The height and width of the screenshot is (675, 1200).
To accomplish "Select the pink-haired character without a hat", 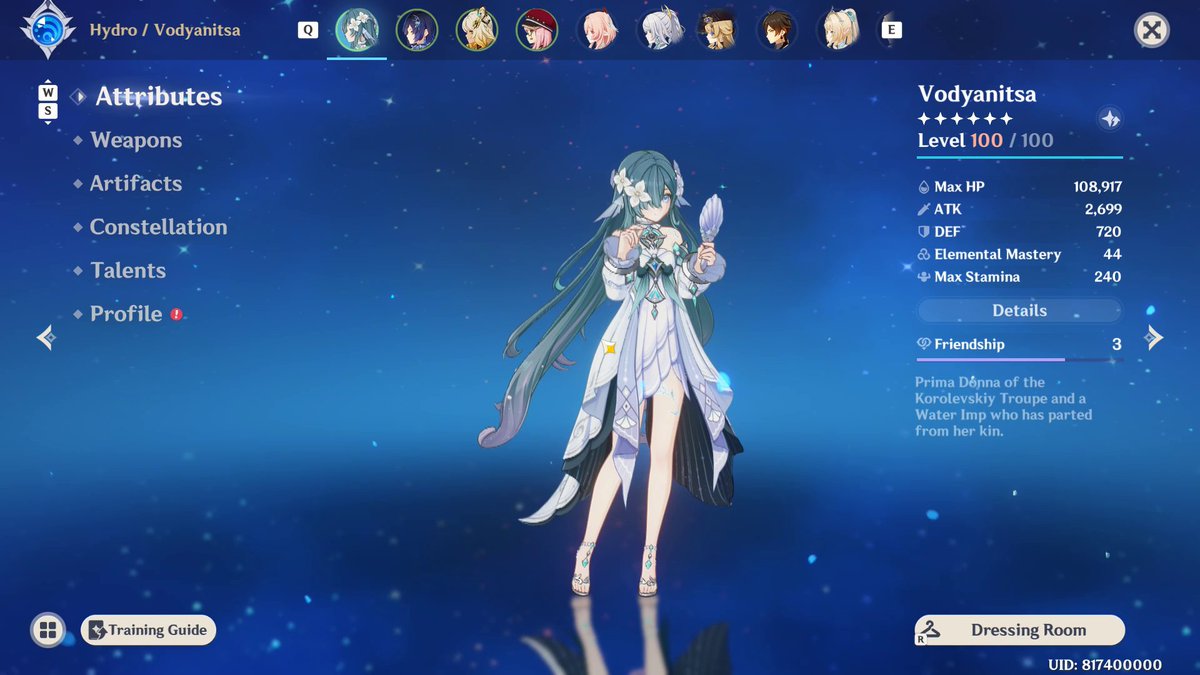I will pyautogui.click(x=597, y=30).
